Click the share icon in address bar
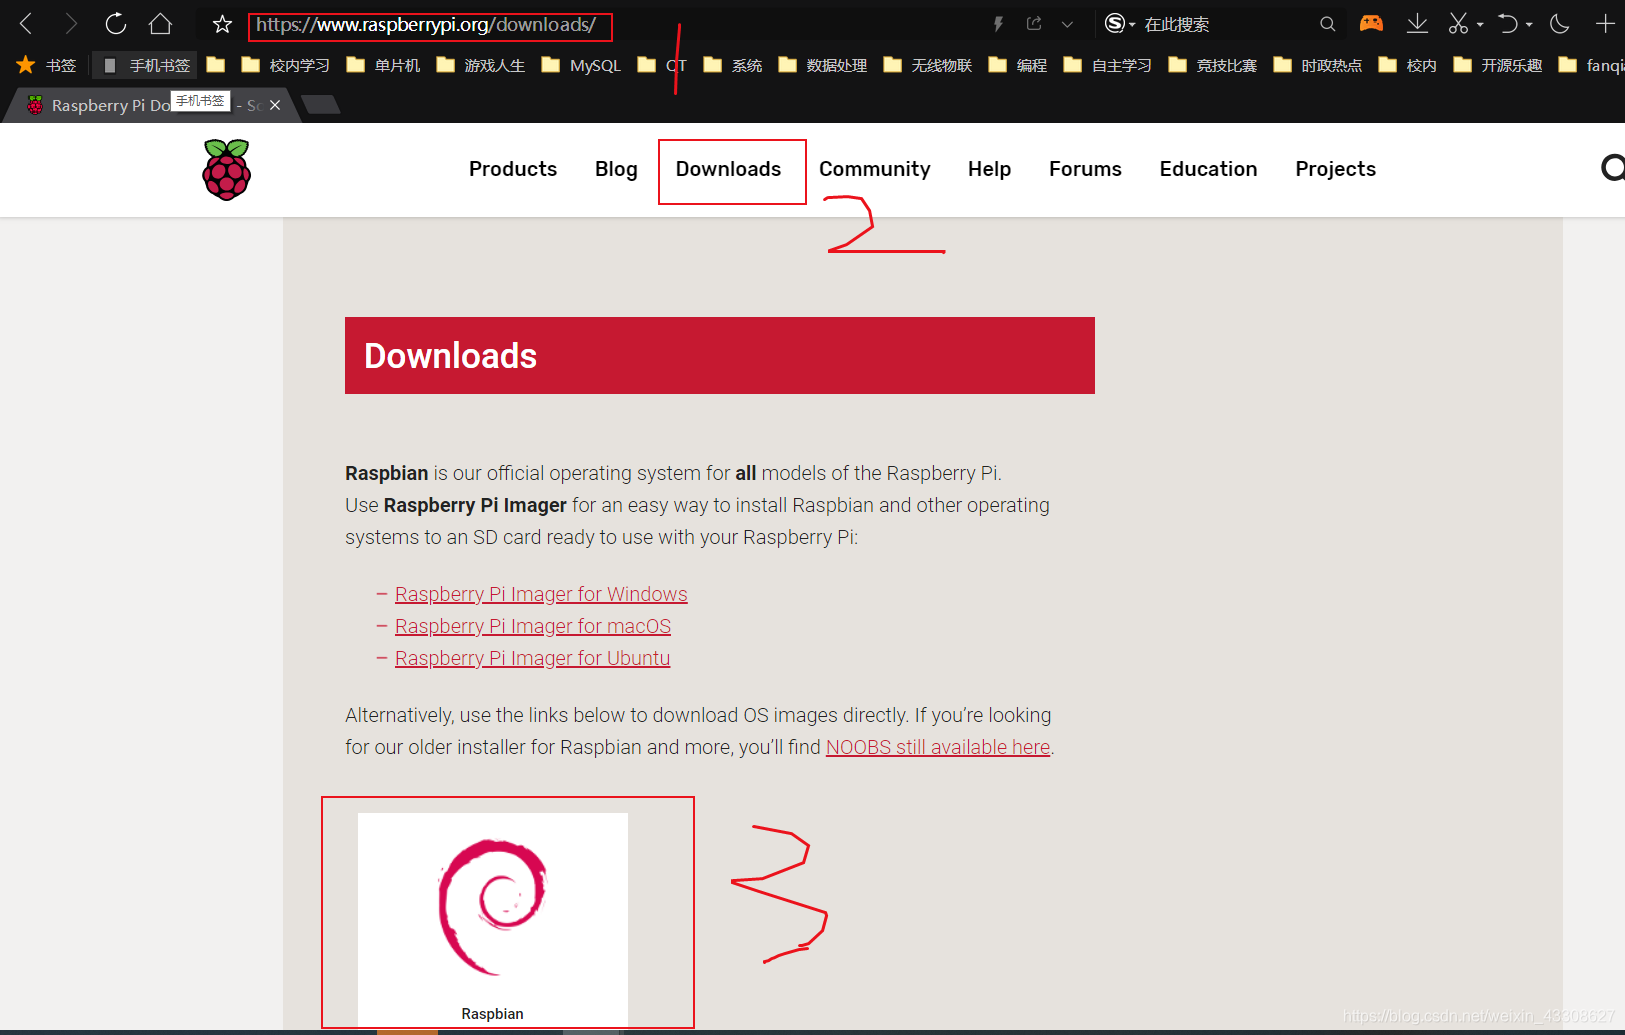The height and width of the screenshot is (1035, 1625). 1034,24
